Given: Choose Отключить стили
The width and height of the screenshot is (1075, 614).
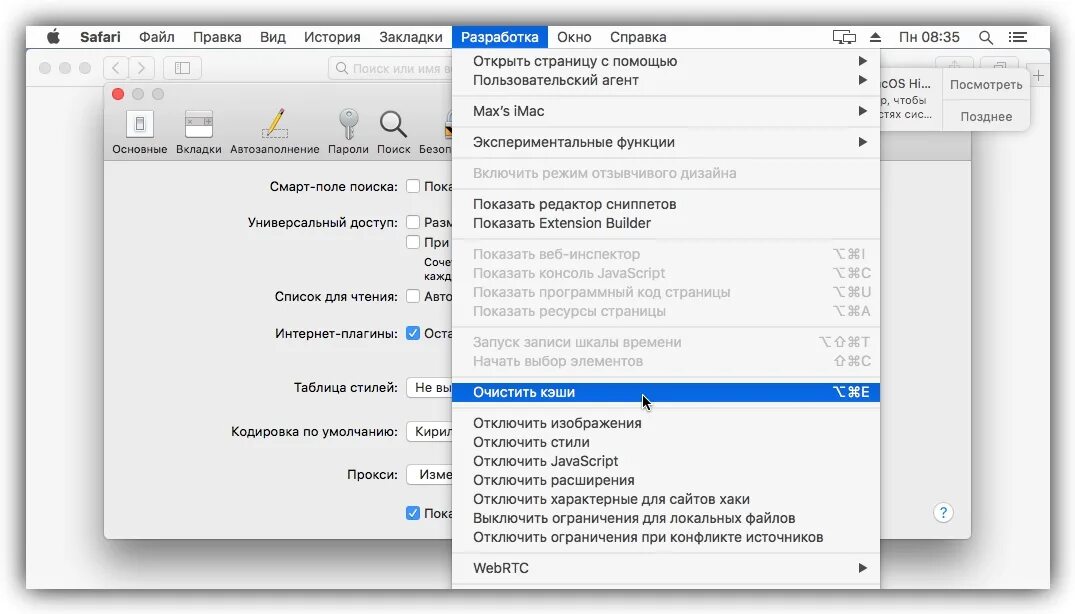Looking at the screenshot, I should (x=666, y=442).
